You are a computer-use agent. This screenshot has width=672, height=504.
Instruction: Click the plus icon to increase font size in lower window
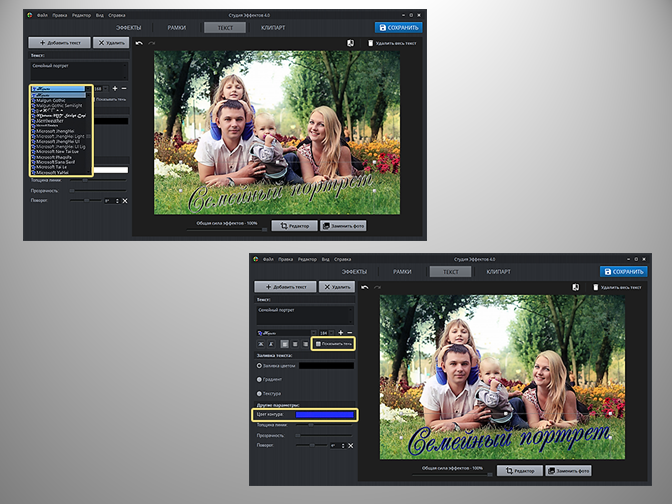click(x=338, y=331)
